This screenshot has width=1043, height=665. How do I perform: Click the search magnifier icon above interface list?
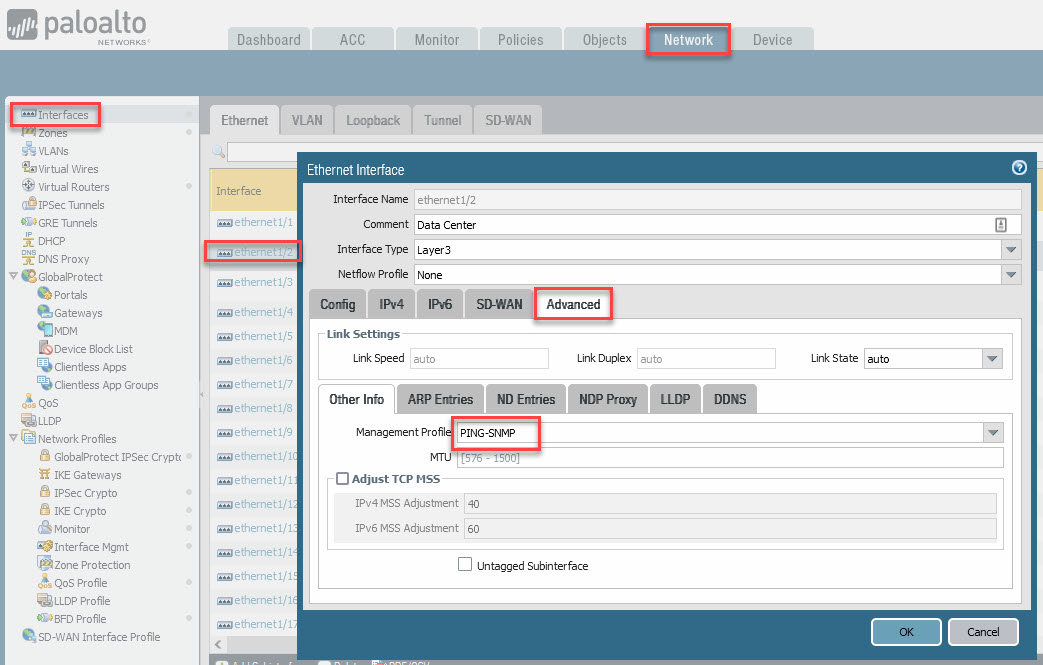[218, 152]
